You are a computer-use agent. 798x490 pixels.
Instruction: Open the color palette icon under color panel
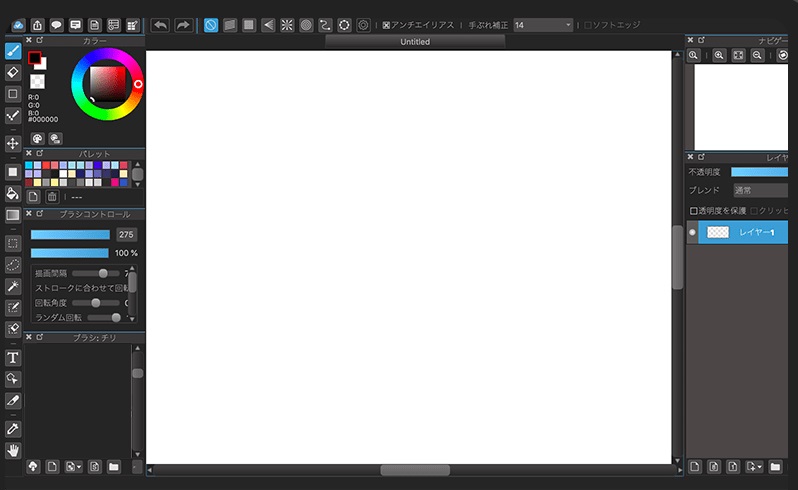[x=37, y=138]
